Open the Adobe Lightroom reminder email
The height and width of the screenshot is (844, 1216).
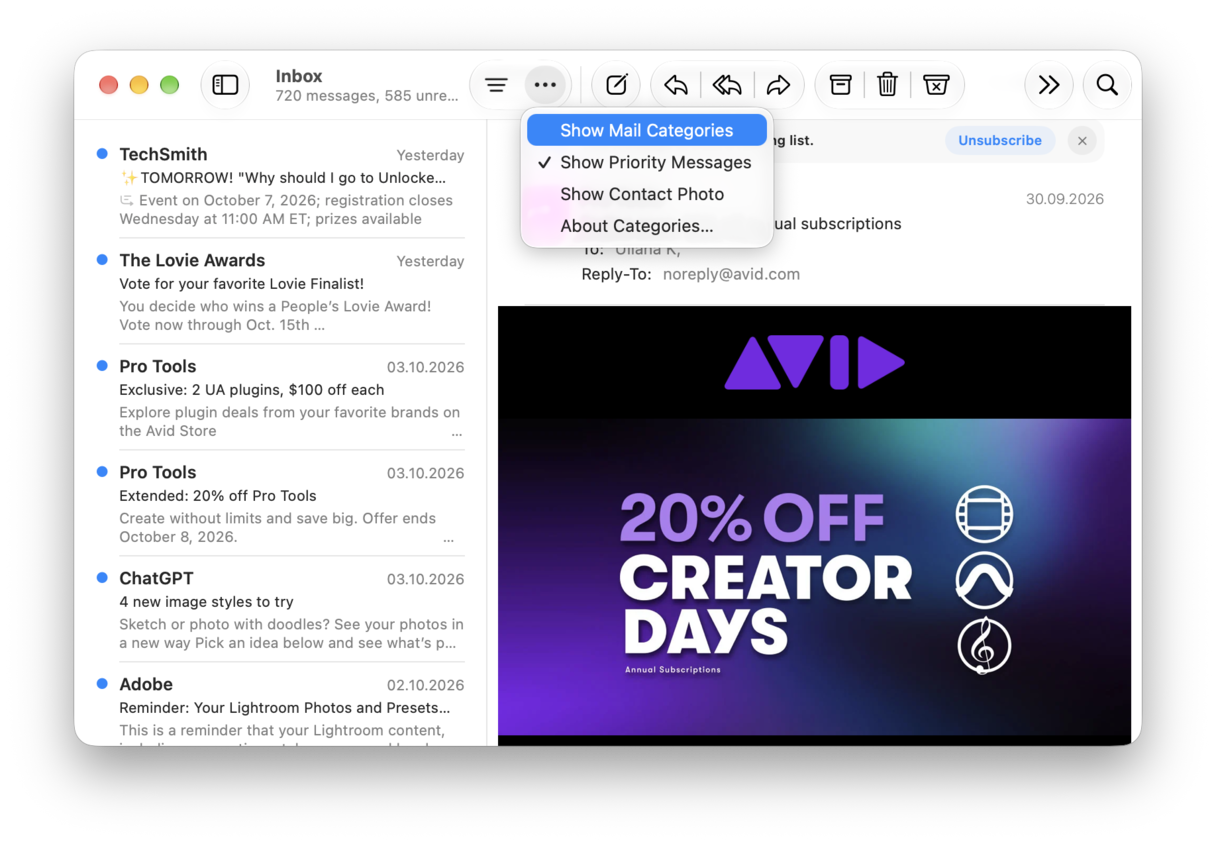coord(280,706)
